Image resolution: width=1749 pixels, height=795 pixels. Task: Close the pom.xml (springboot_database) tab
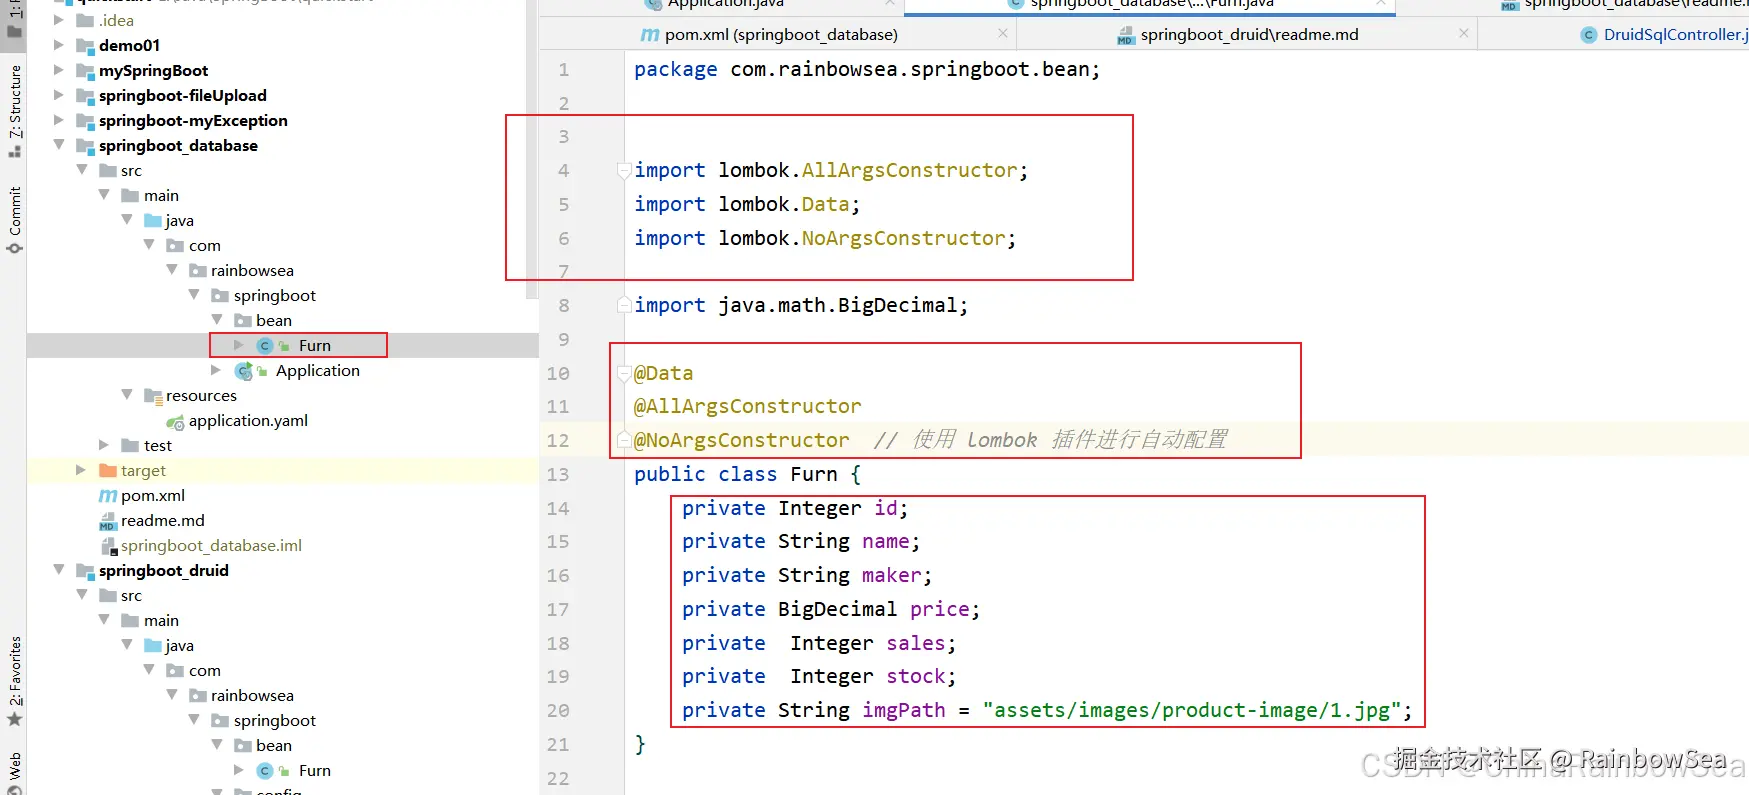(1003, 34)
